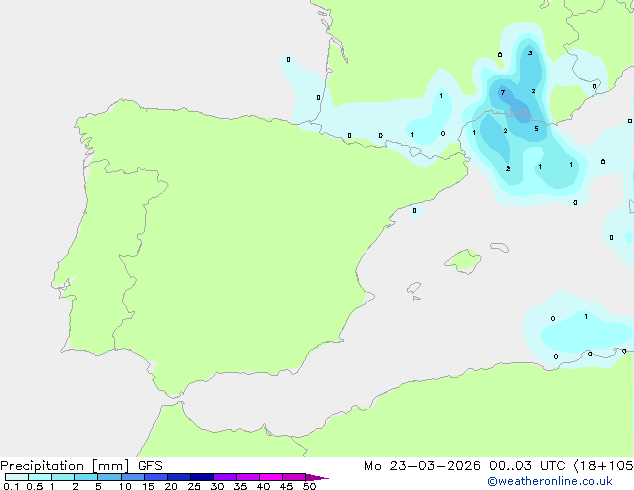The height and width of the screenshot is (490, 634).
Task: Pick the 1–2 mm legend color box
Action: pos(63,477)
